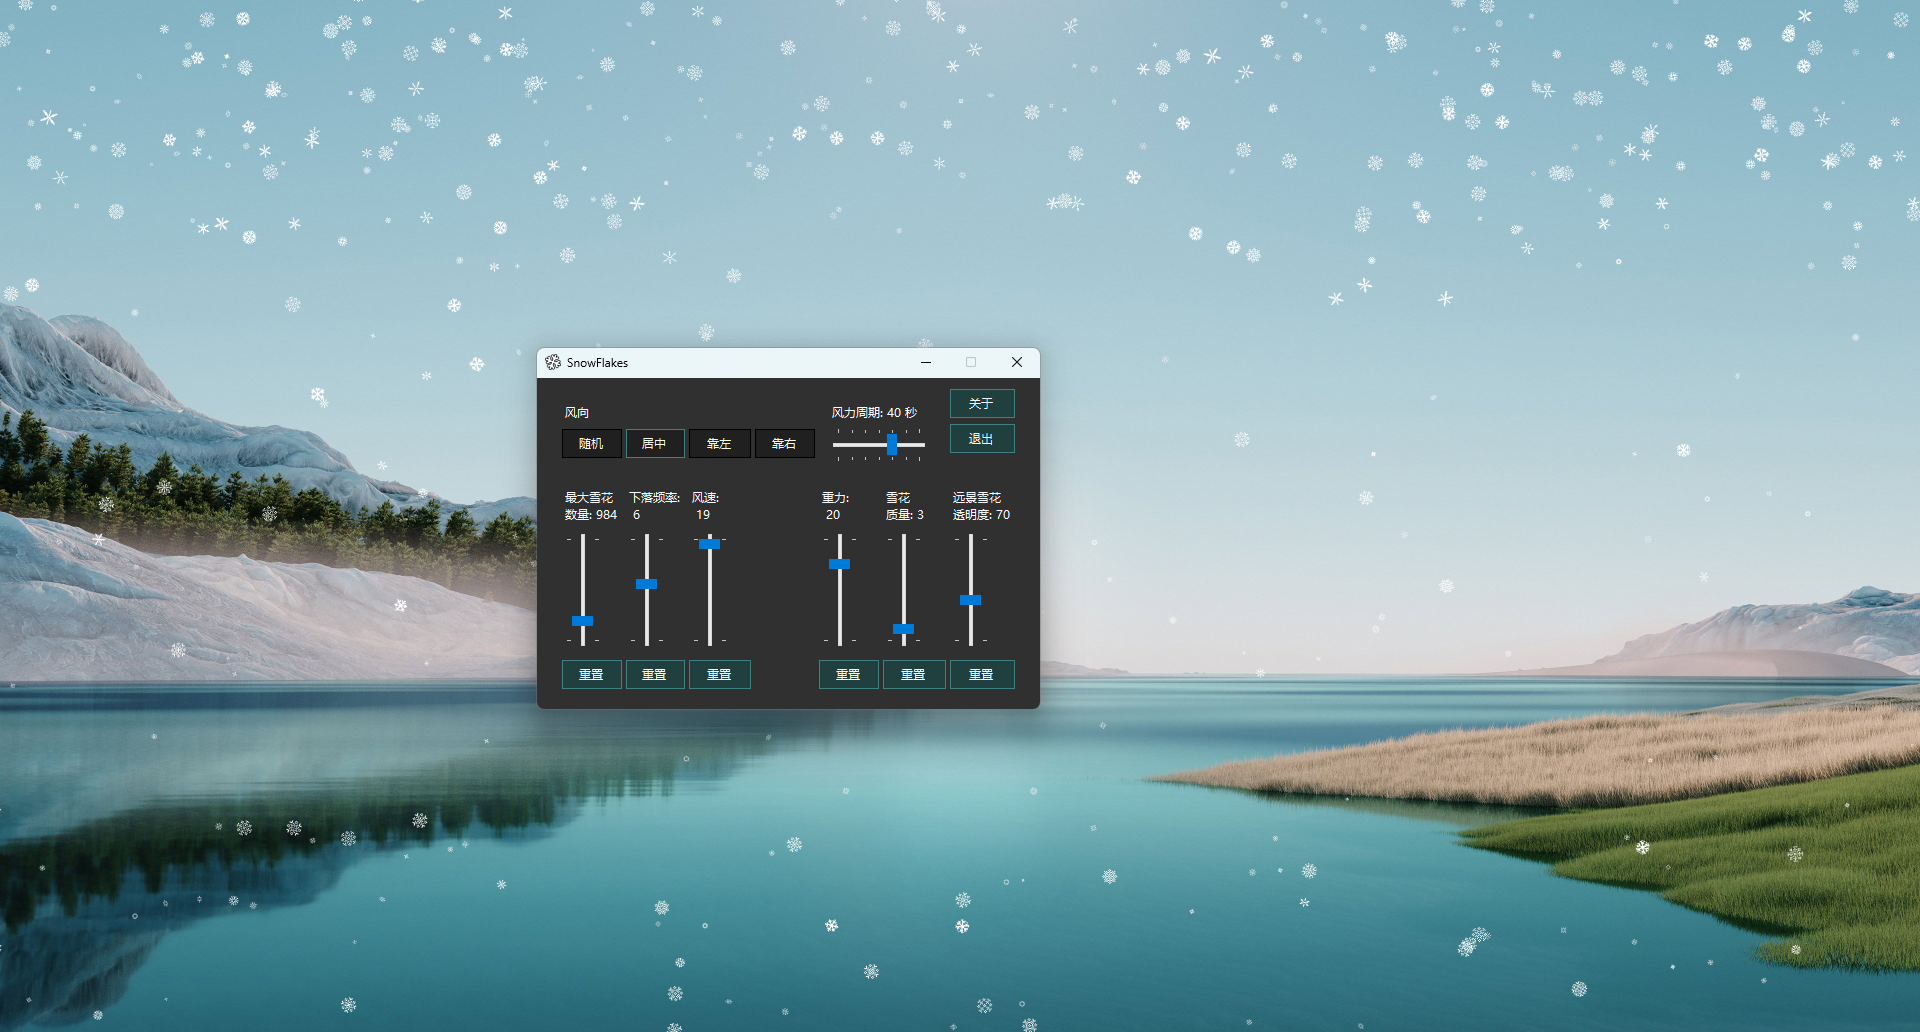Image resolution: width=1920 pixels, height=1032 pixels.
Task: Reset the 下落频率 value with 重置
Action: pos(655,674)
